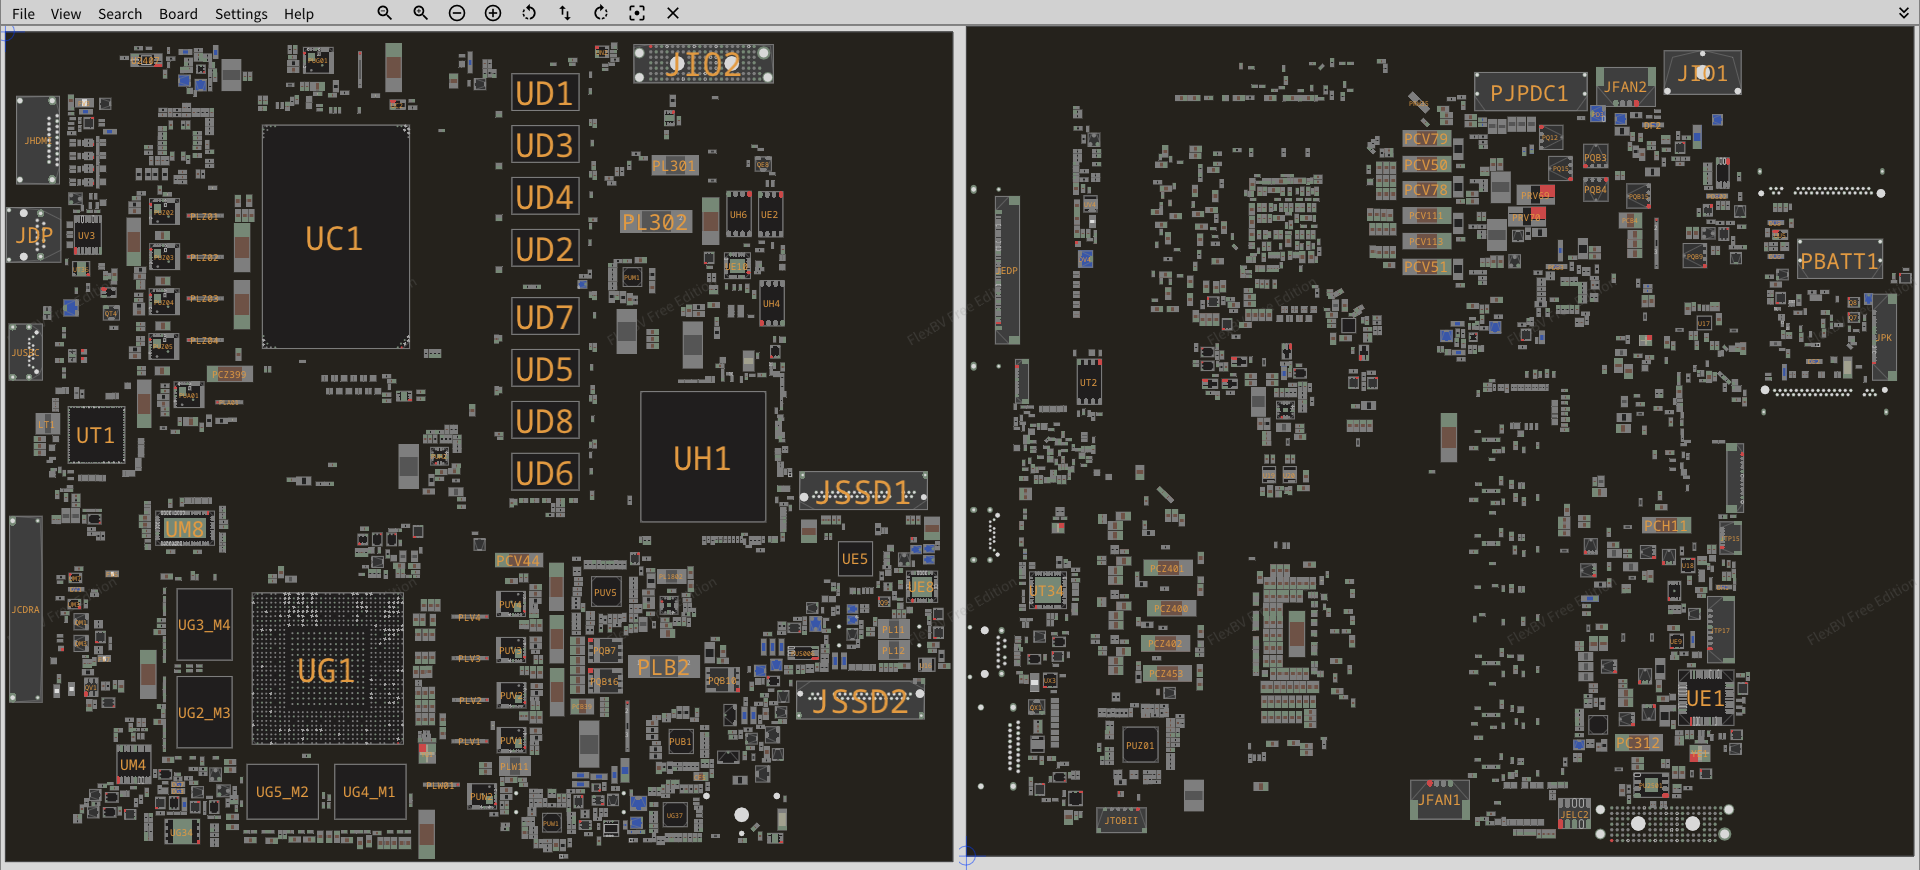The height and width of the screenshot is (870, 1920).
Task: Click the X icon in the toolbar
Action: [x=673, y=13]
